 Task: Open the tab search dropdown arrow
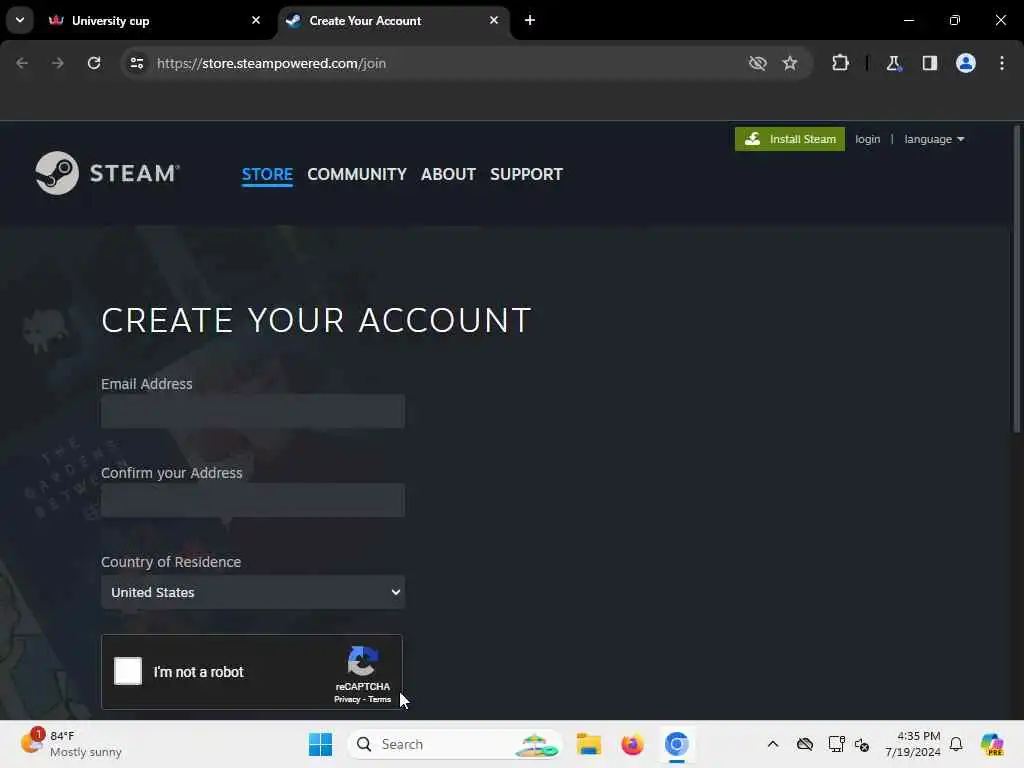(20, 20)
